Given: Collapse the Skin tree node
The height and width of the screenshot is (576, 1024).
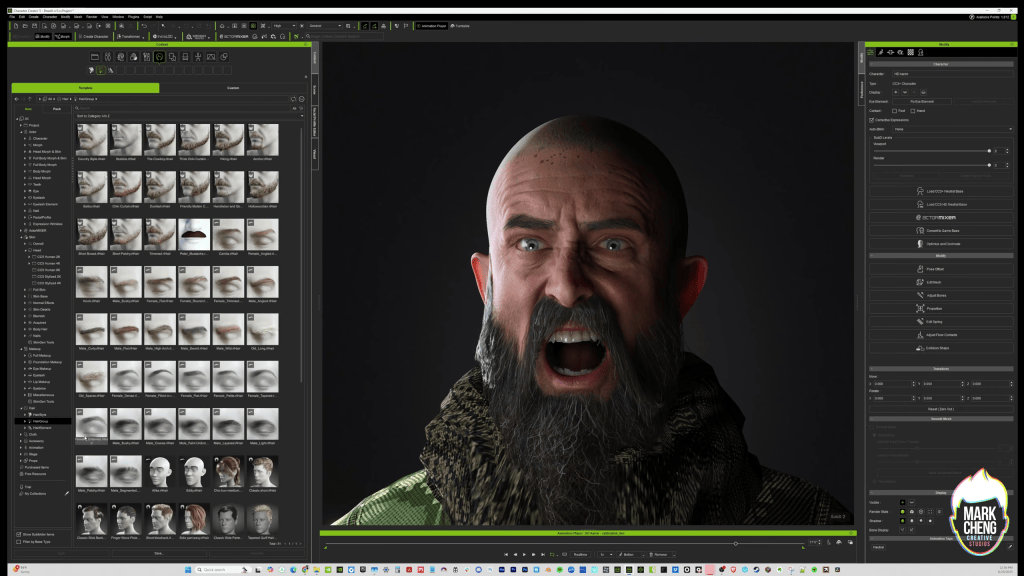Looking at the screenshot, I should (21, 237).
